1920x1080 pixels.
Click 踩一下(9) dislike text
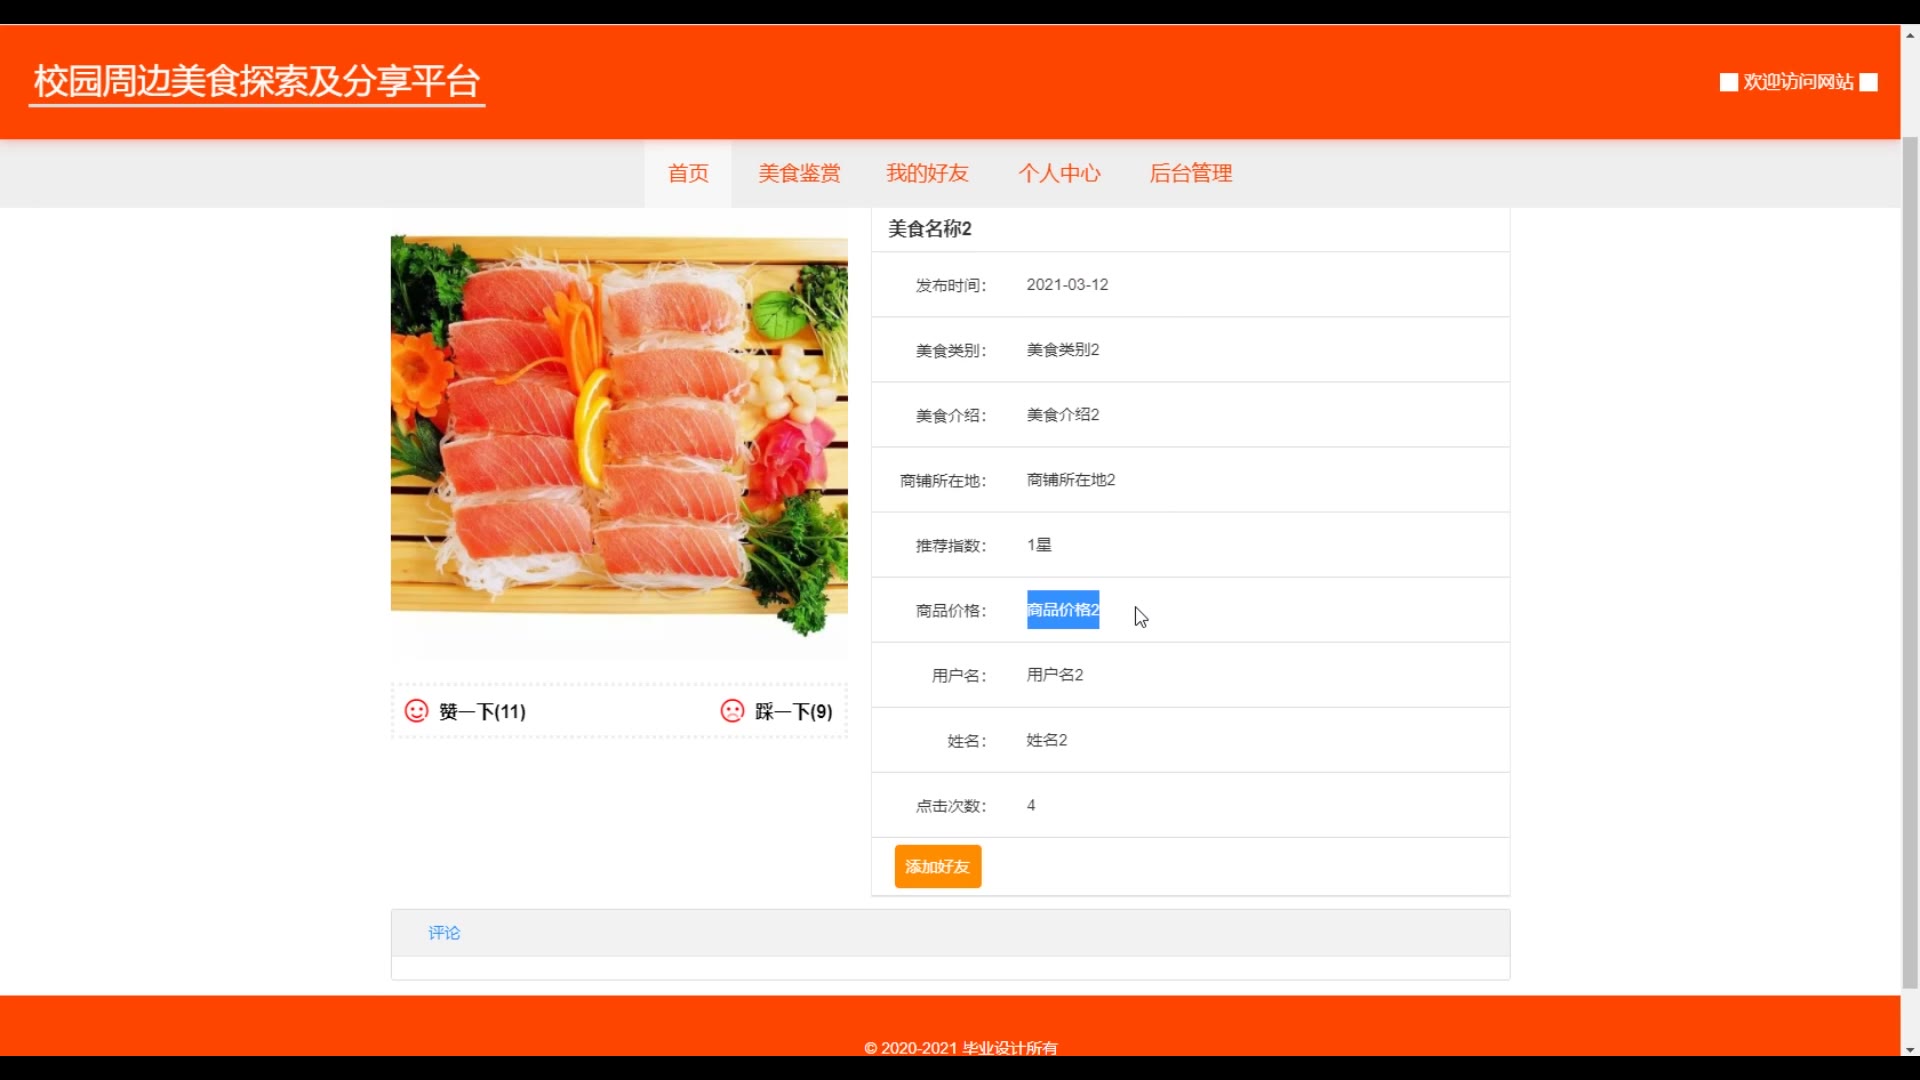click(793, 712)
